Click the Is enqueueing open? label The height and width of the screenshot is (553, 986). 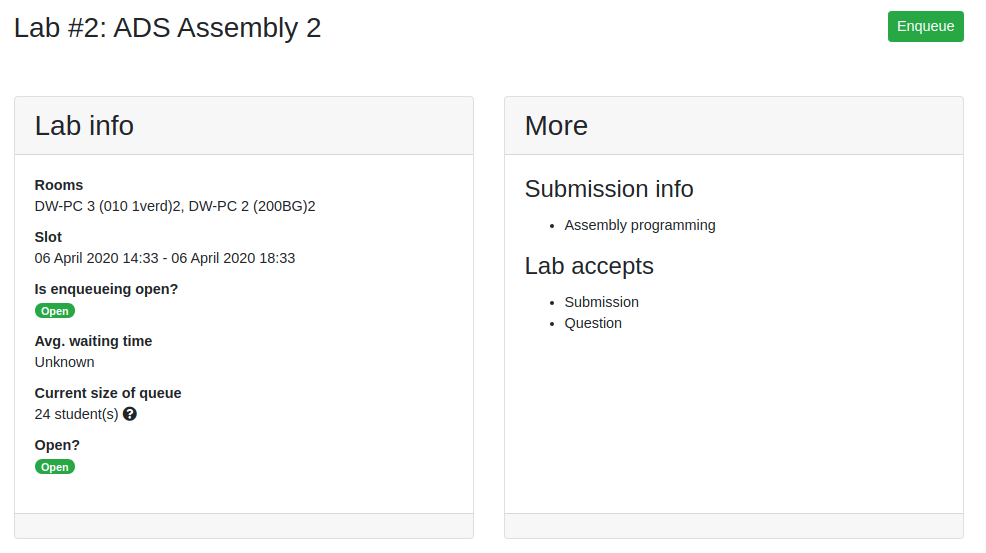(106, 289)
